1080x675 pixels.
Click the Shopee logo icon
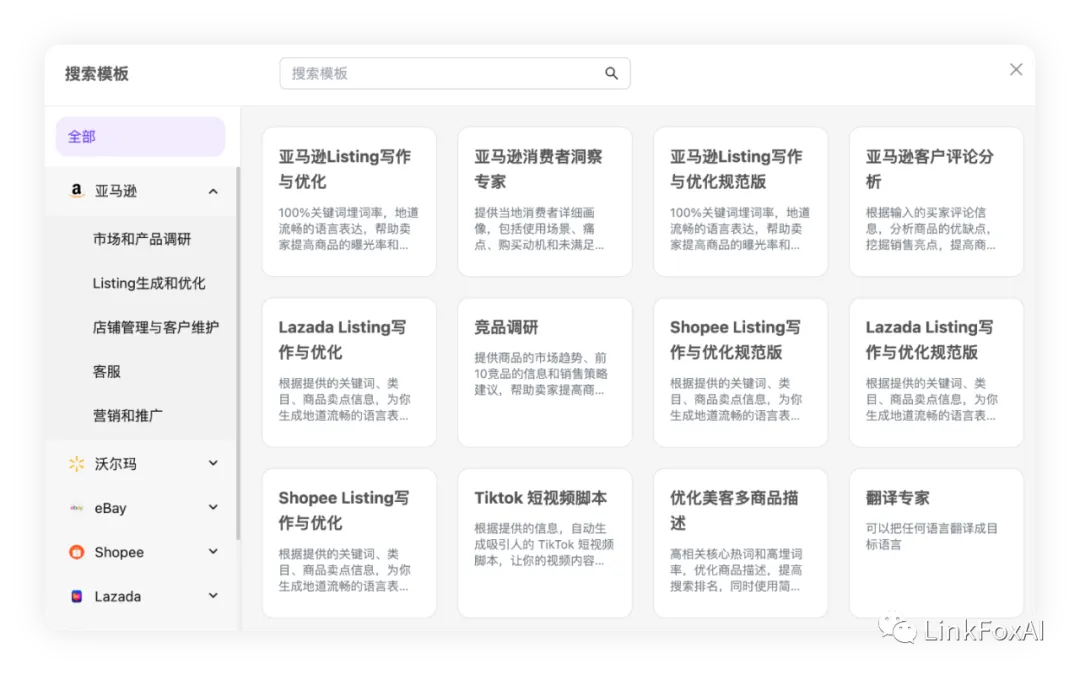[x=76, y=552]
